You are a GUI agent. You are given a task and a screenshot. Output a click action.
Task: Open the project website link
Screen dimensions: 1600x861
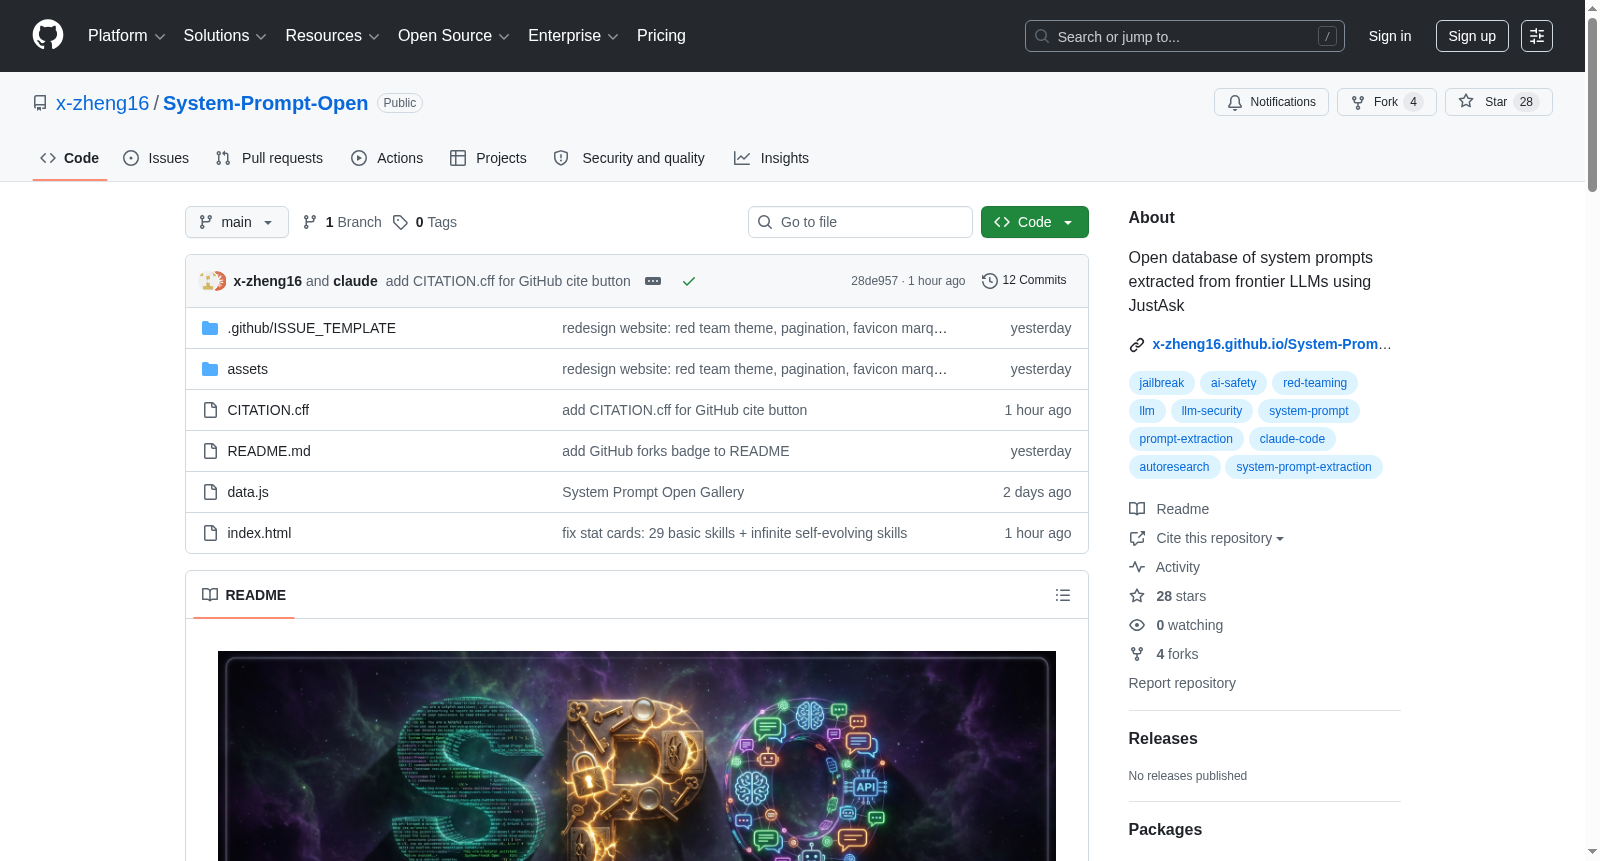[x=1271, y=344]
